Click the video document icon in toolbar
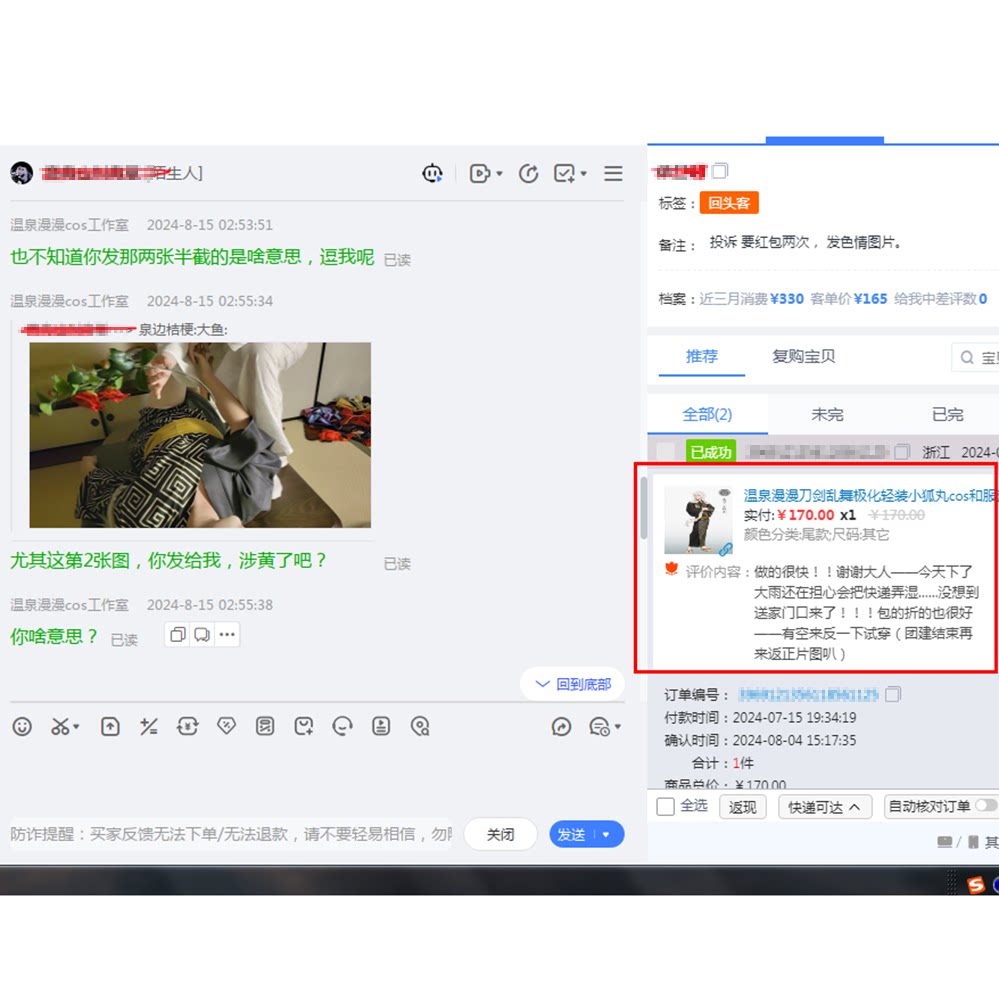 (x=381, y=726)
